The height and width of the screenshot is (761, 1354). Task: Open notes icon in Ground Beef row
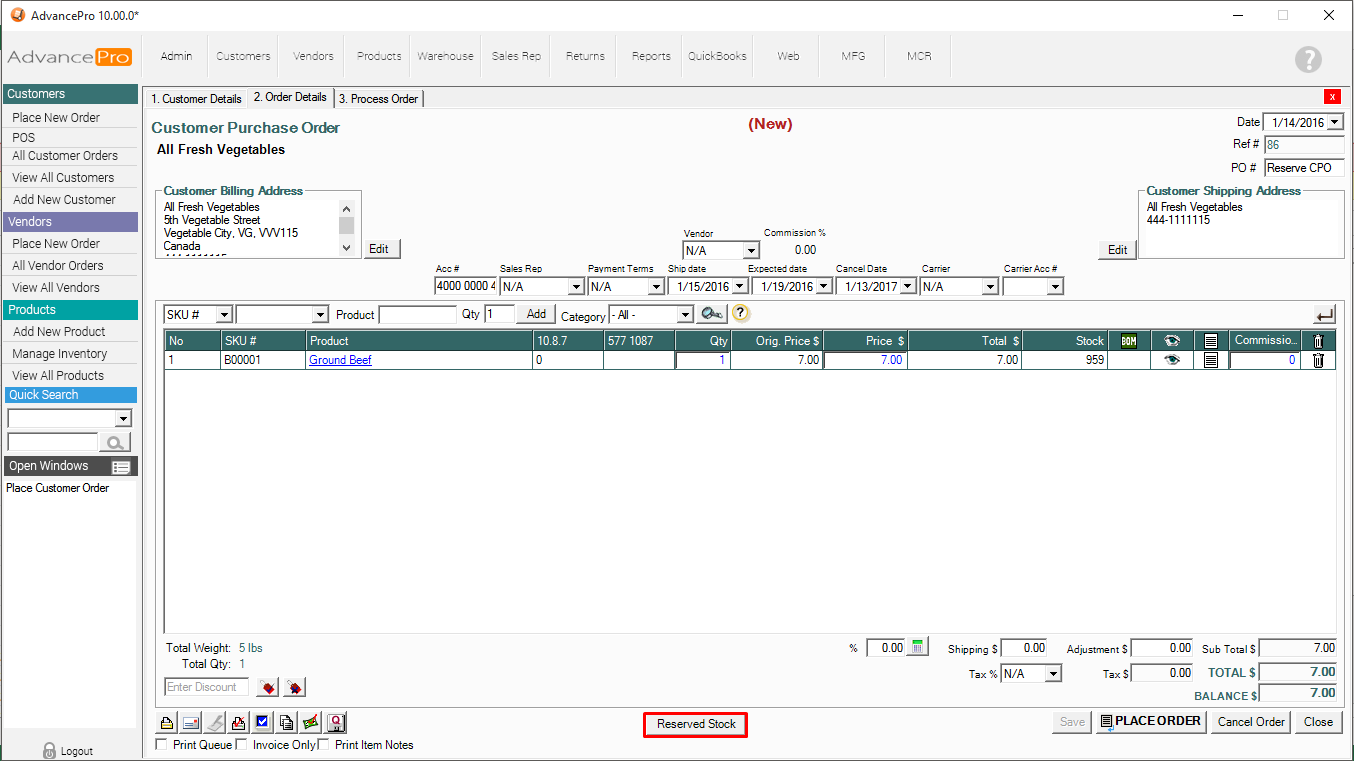[1211, 360]
